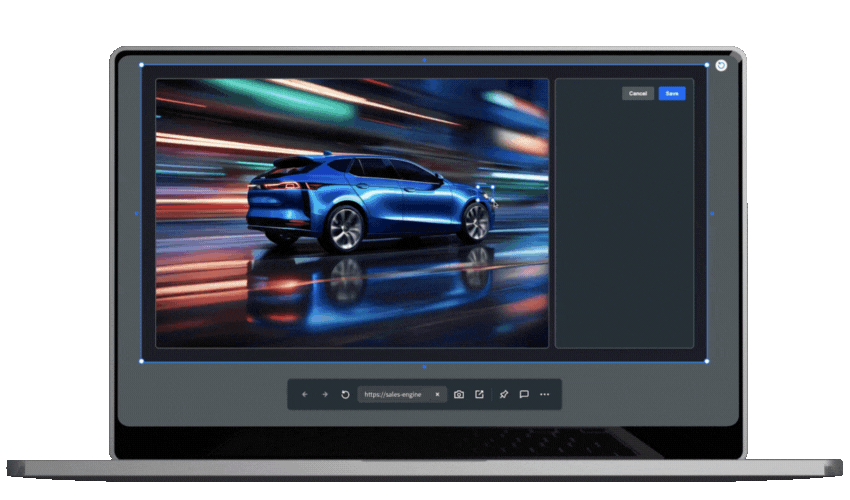
Task: Click the left-edge middle selection handle
Action: 136,213
